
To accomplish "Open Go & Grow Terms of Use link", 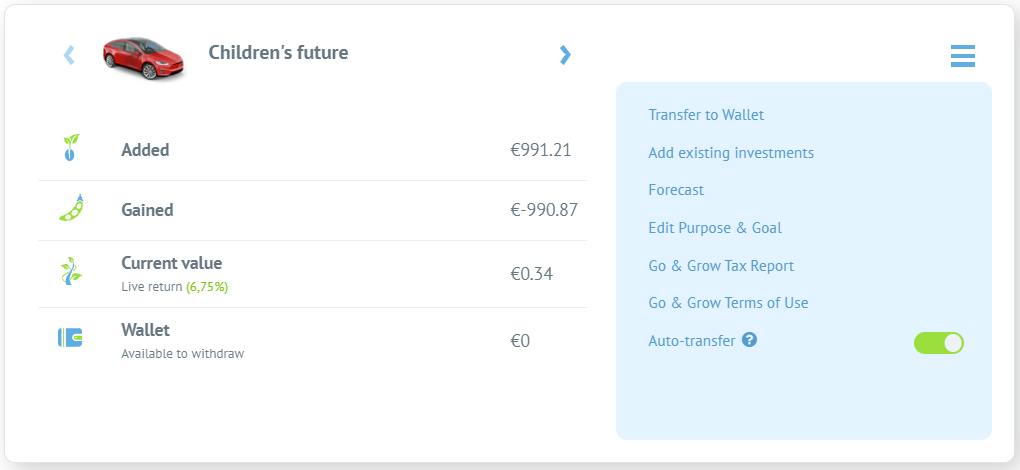I will tap(728, 303).
